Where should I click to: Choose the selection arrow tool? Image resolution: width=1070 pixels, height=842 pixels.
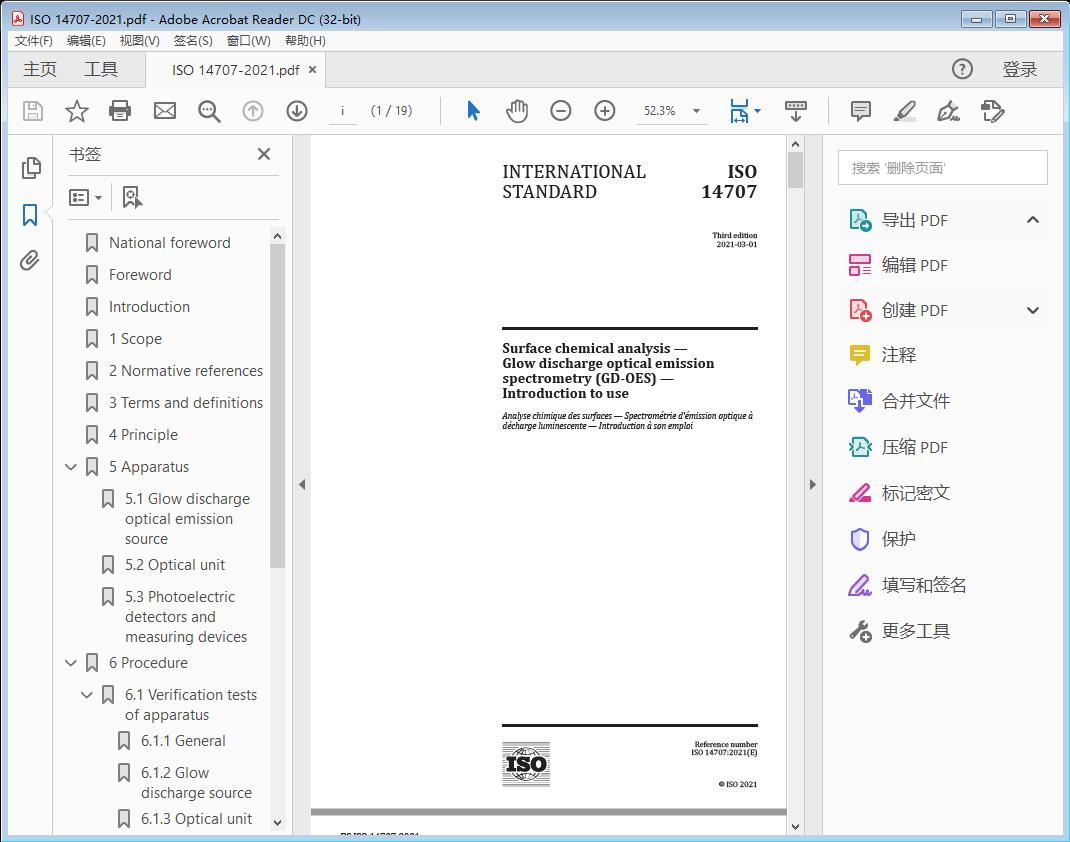[x=473, y=111]
